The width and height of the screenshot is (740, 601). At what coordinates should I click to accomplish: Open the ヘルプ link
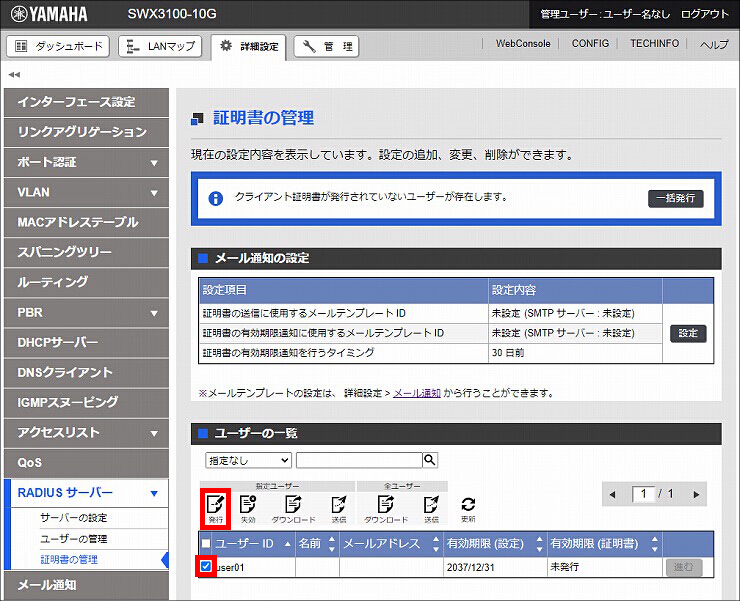tap(714, 44)
